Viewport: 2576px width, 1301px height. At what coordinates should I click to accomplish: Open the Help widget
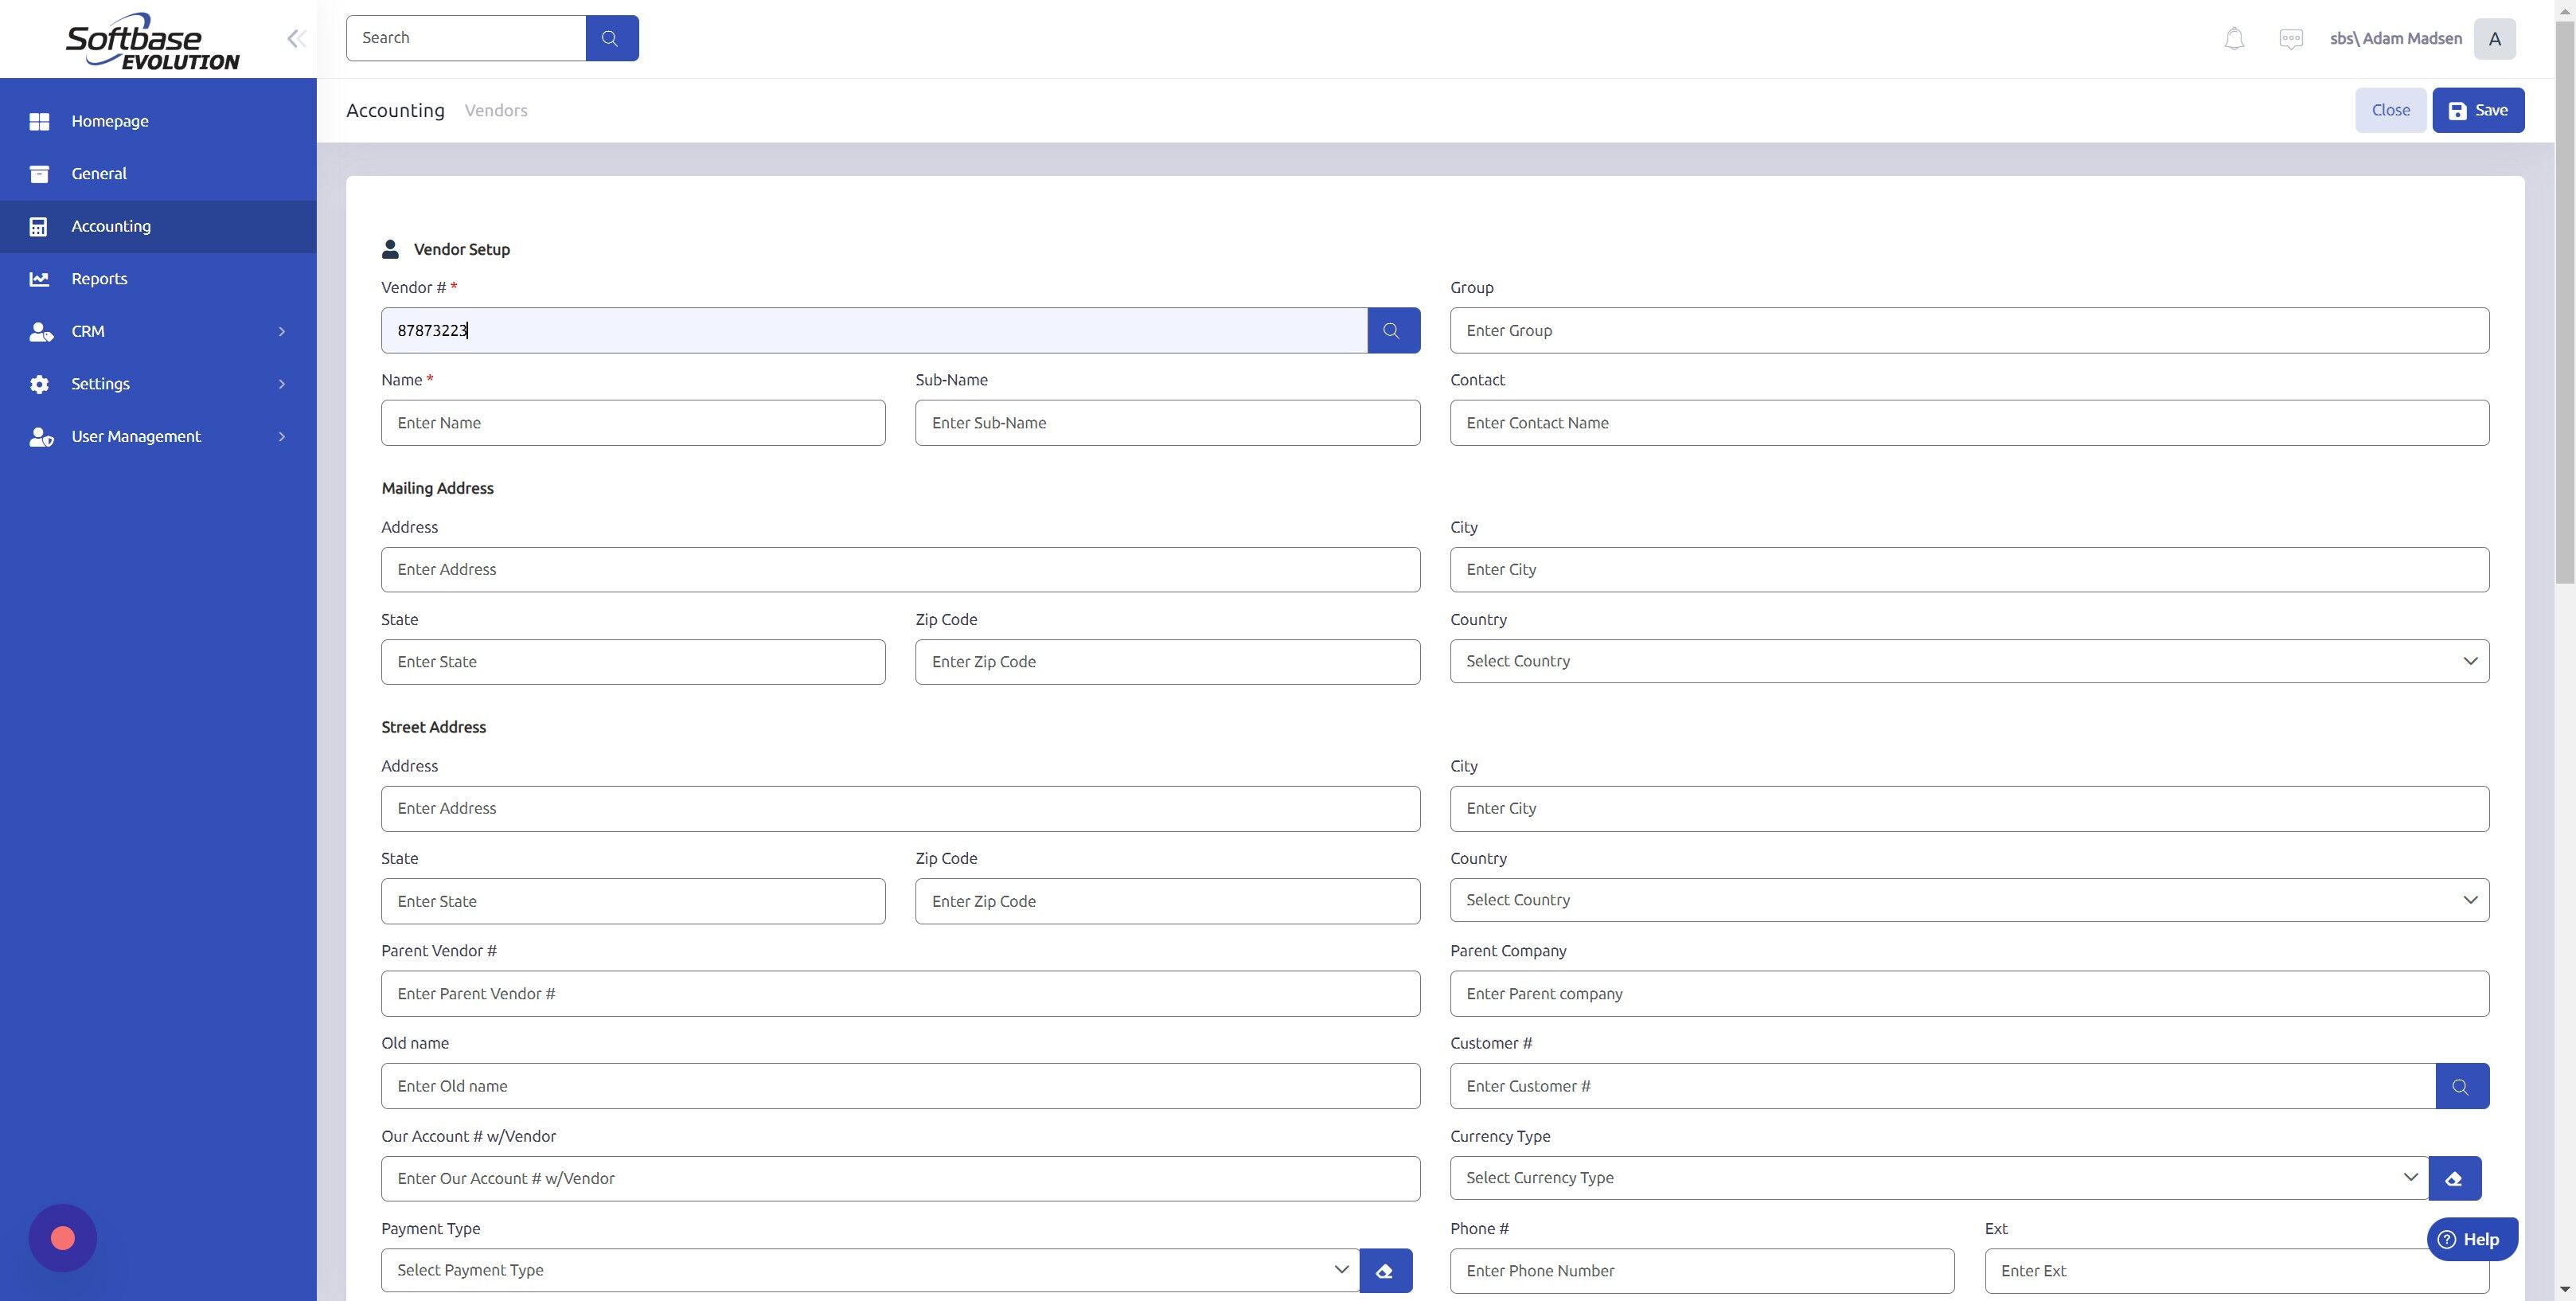(x=2471, y=1238)
